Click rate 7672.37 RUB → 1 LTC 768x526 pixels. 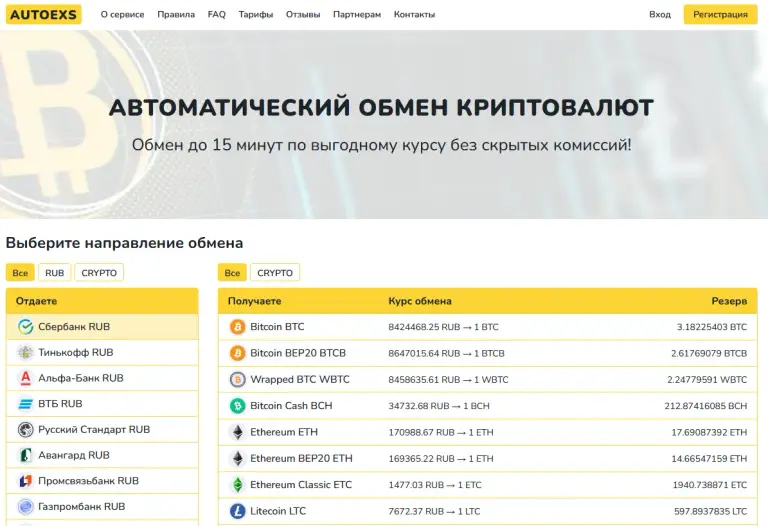coord(434,511)
